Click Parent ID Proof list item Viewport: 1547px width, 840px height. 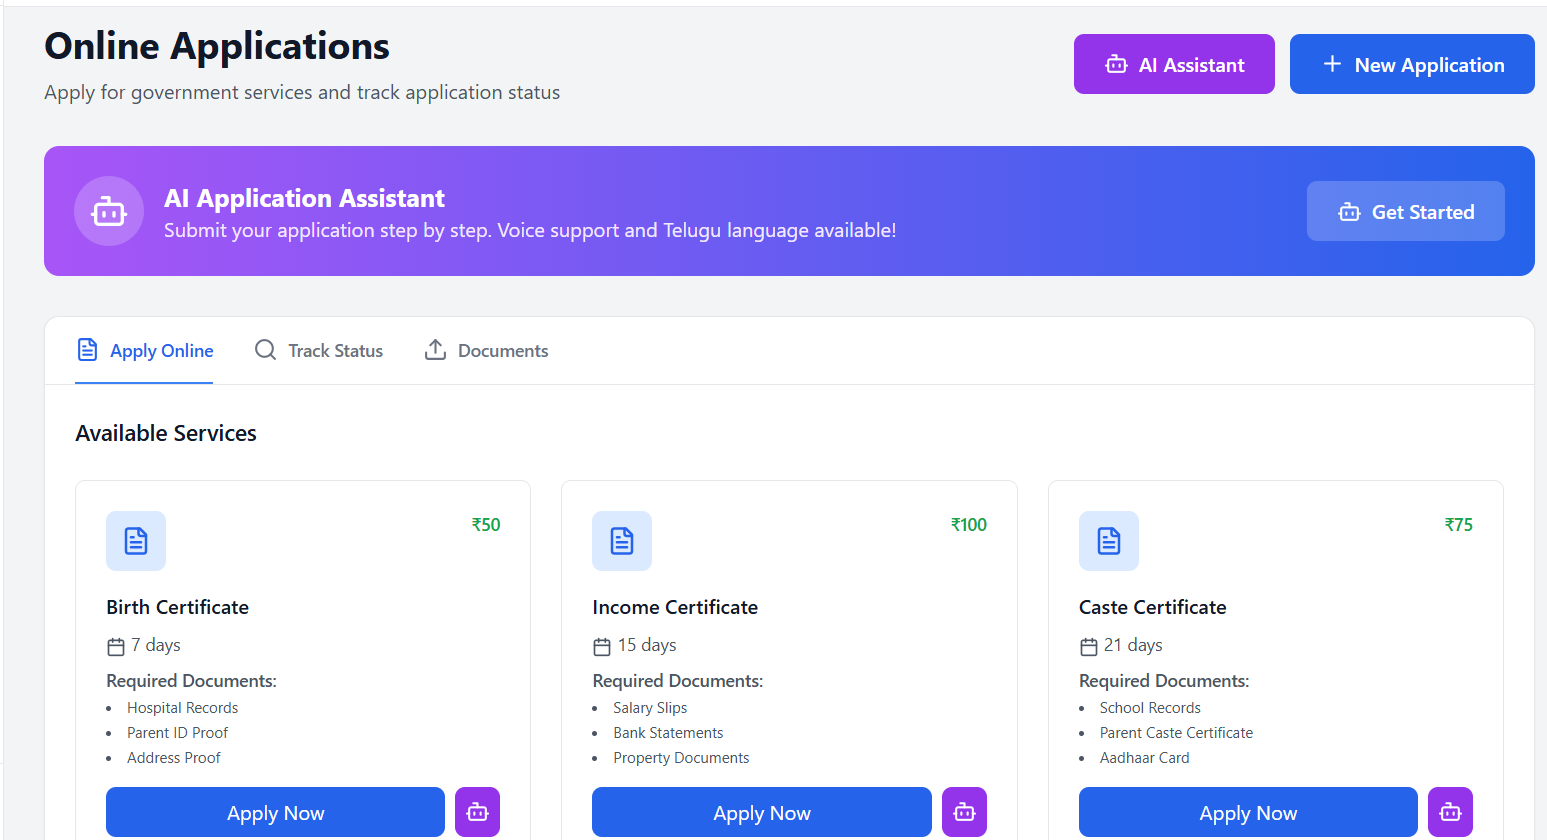point(178,733)
